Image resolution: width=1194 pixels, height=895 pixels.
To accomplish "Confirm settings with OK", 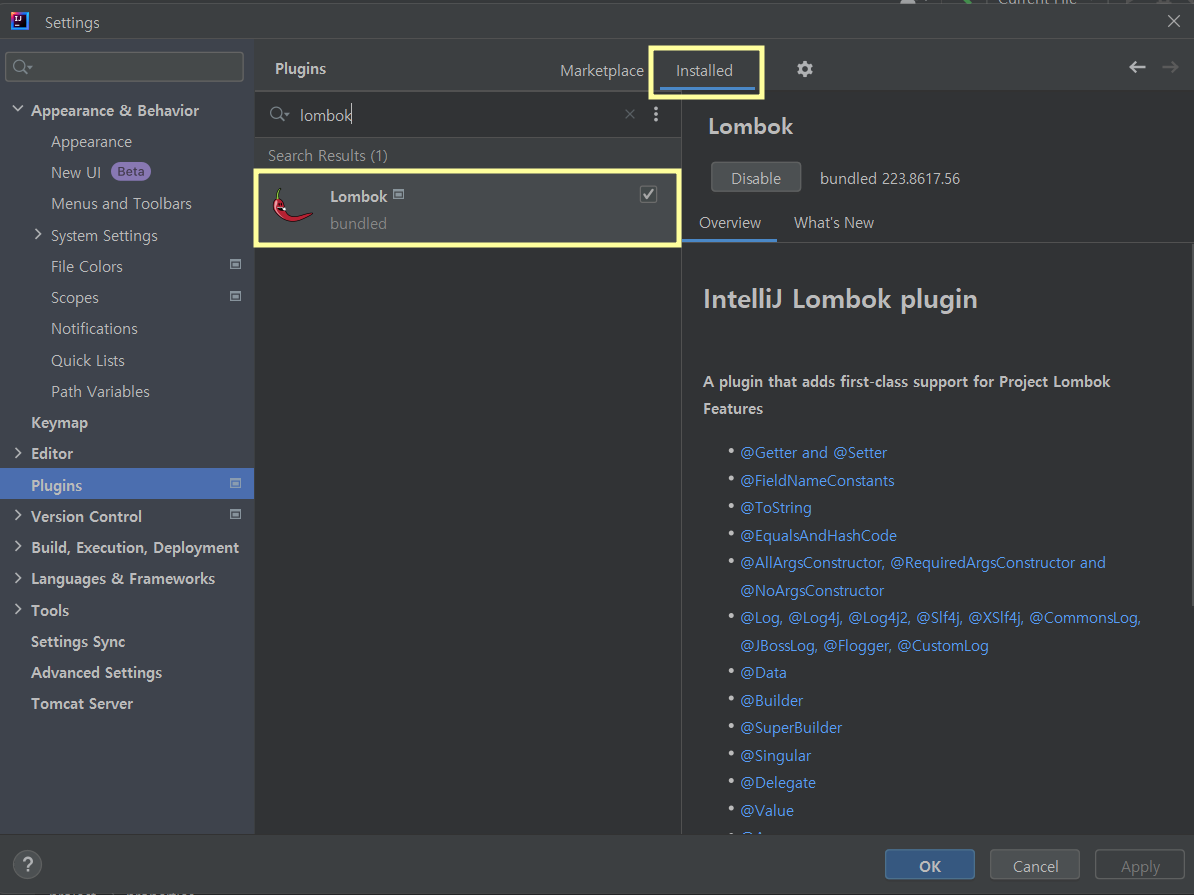I will pos(930,865).
